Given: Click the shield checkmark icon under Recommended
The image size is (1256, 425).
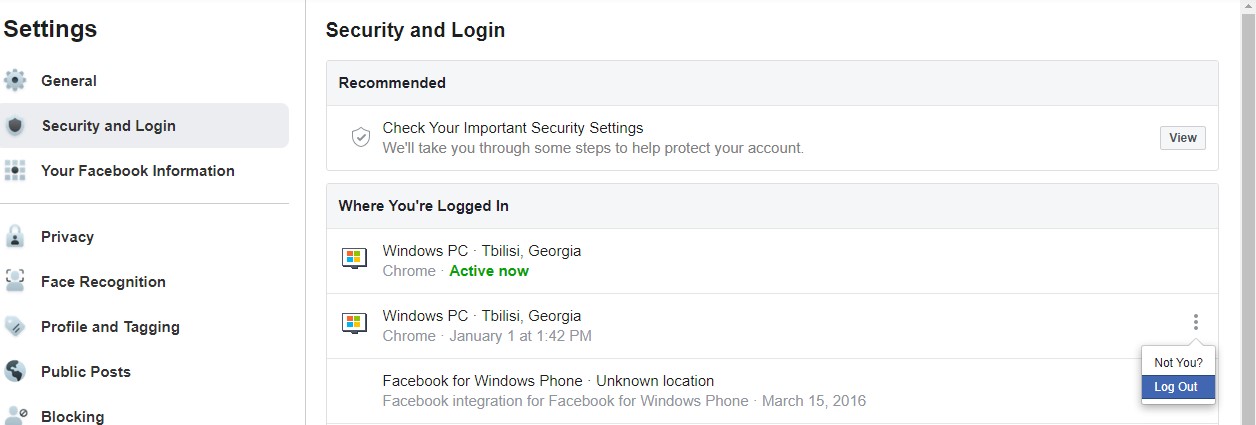Looking at the screenshot, I should click(x=361, y=138).
